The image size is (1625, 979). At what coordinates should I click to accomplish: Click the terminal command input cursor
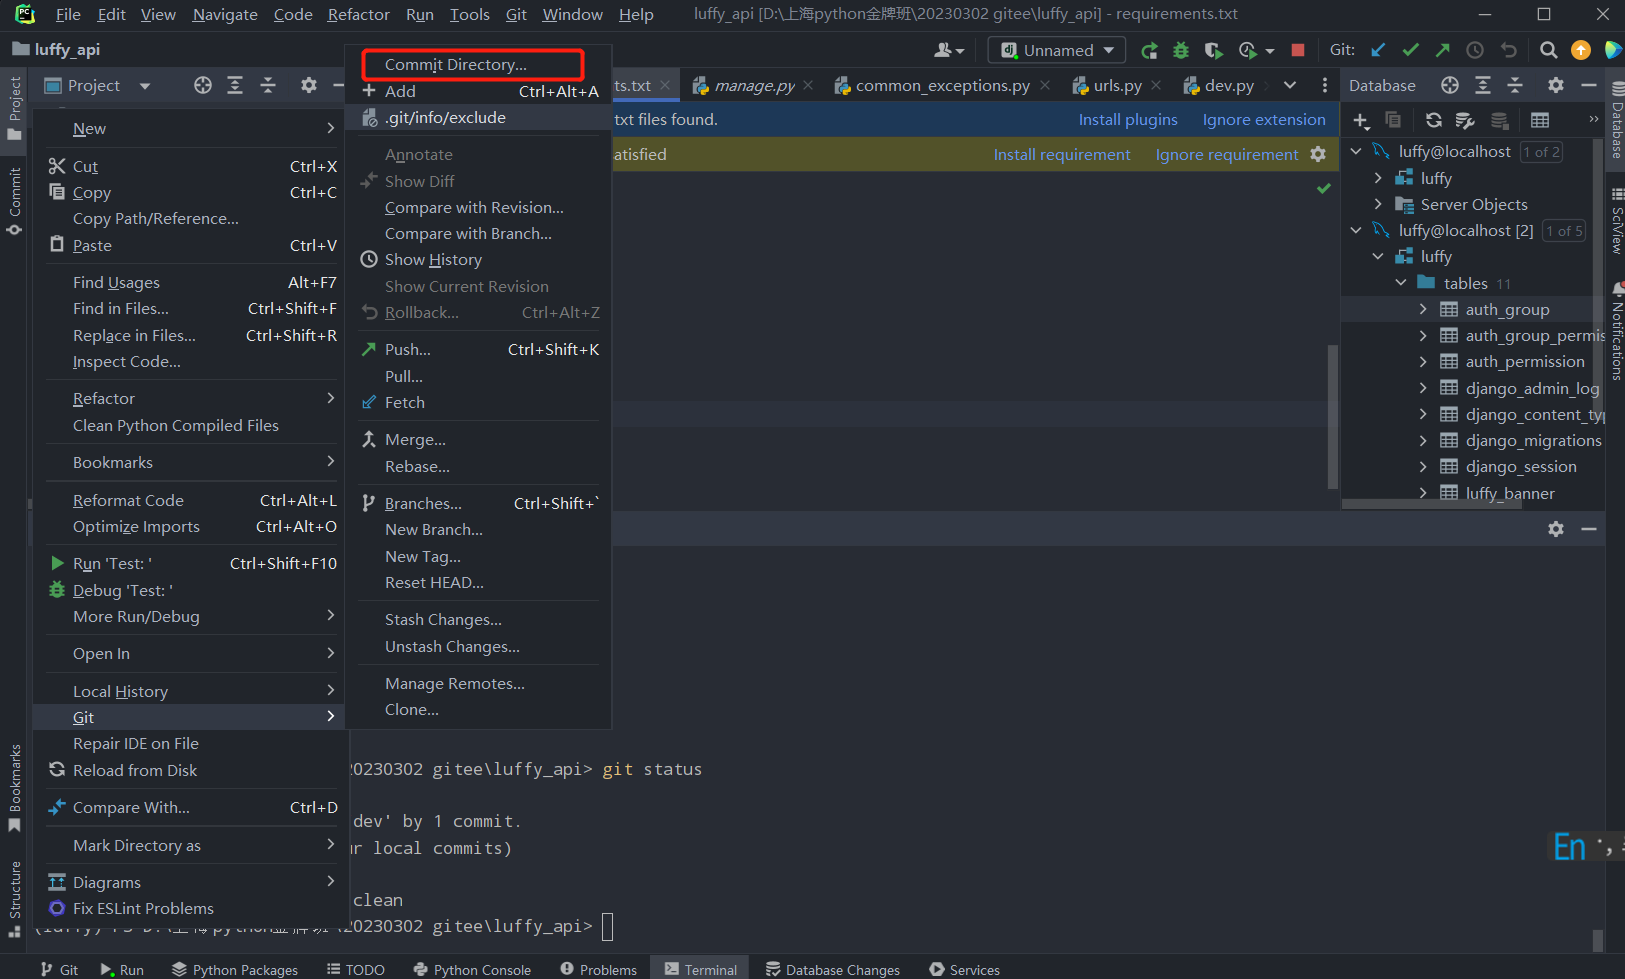point(607,927)
